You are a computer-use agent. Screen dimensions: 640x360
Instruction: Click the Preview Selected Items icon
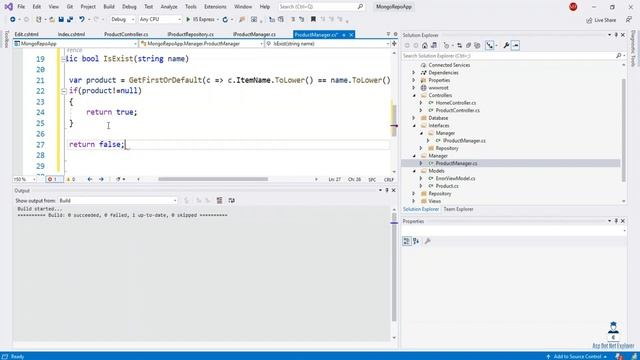(x=516, y=45)
